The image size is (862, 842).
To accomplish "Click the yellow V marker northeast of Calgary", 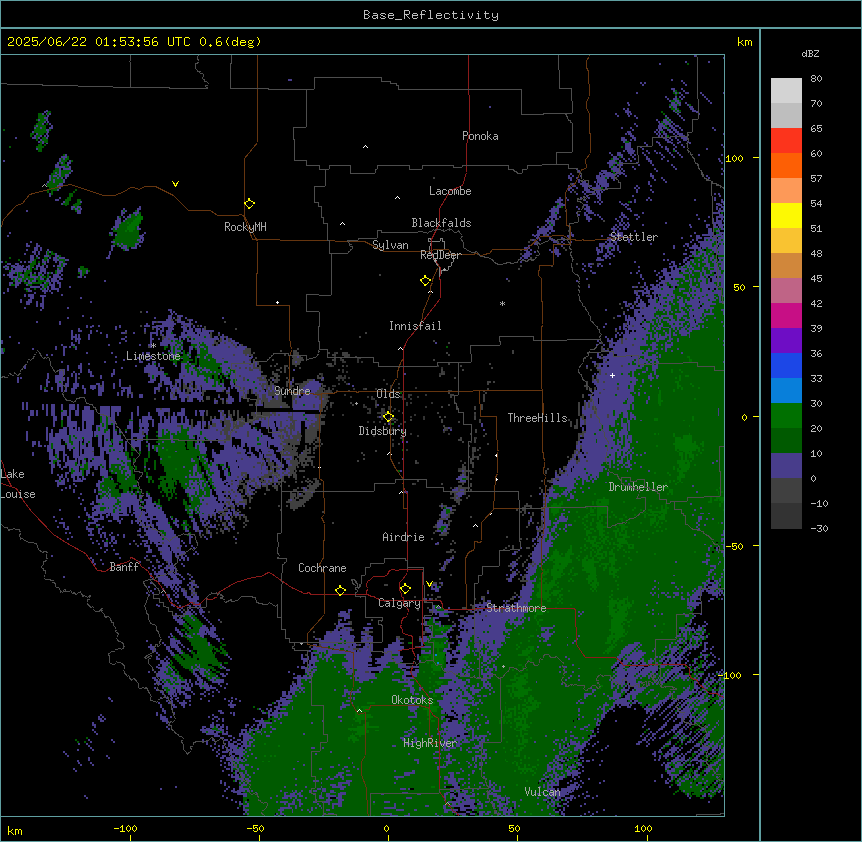I will tap(429, 584).
